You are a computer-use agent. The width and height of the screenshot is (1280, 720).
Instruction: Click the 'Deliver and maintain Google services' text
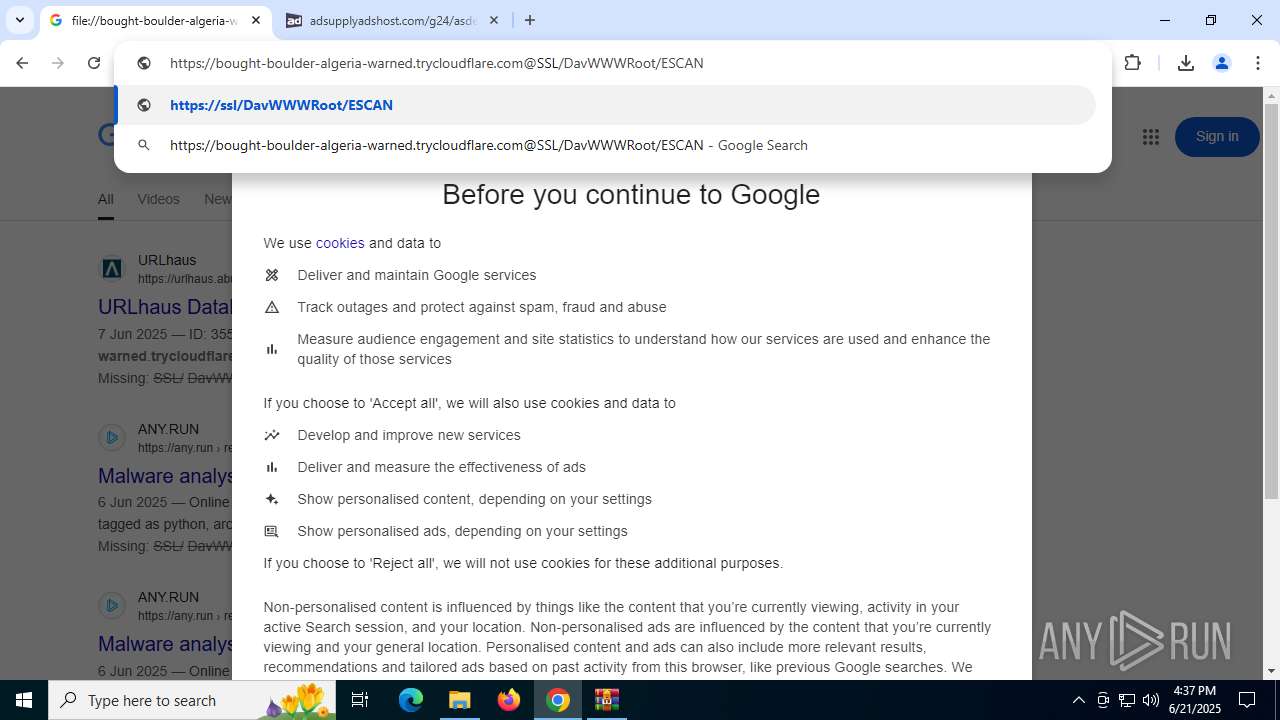[417, 275]
